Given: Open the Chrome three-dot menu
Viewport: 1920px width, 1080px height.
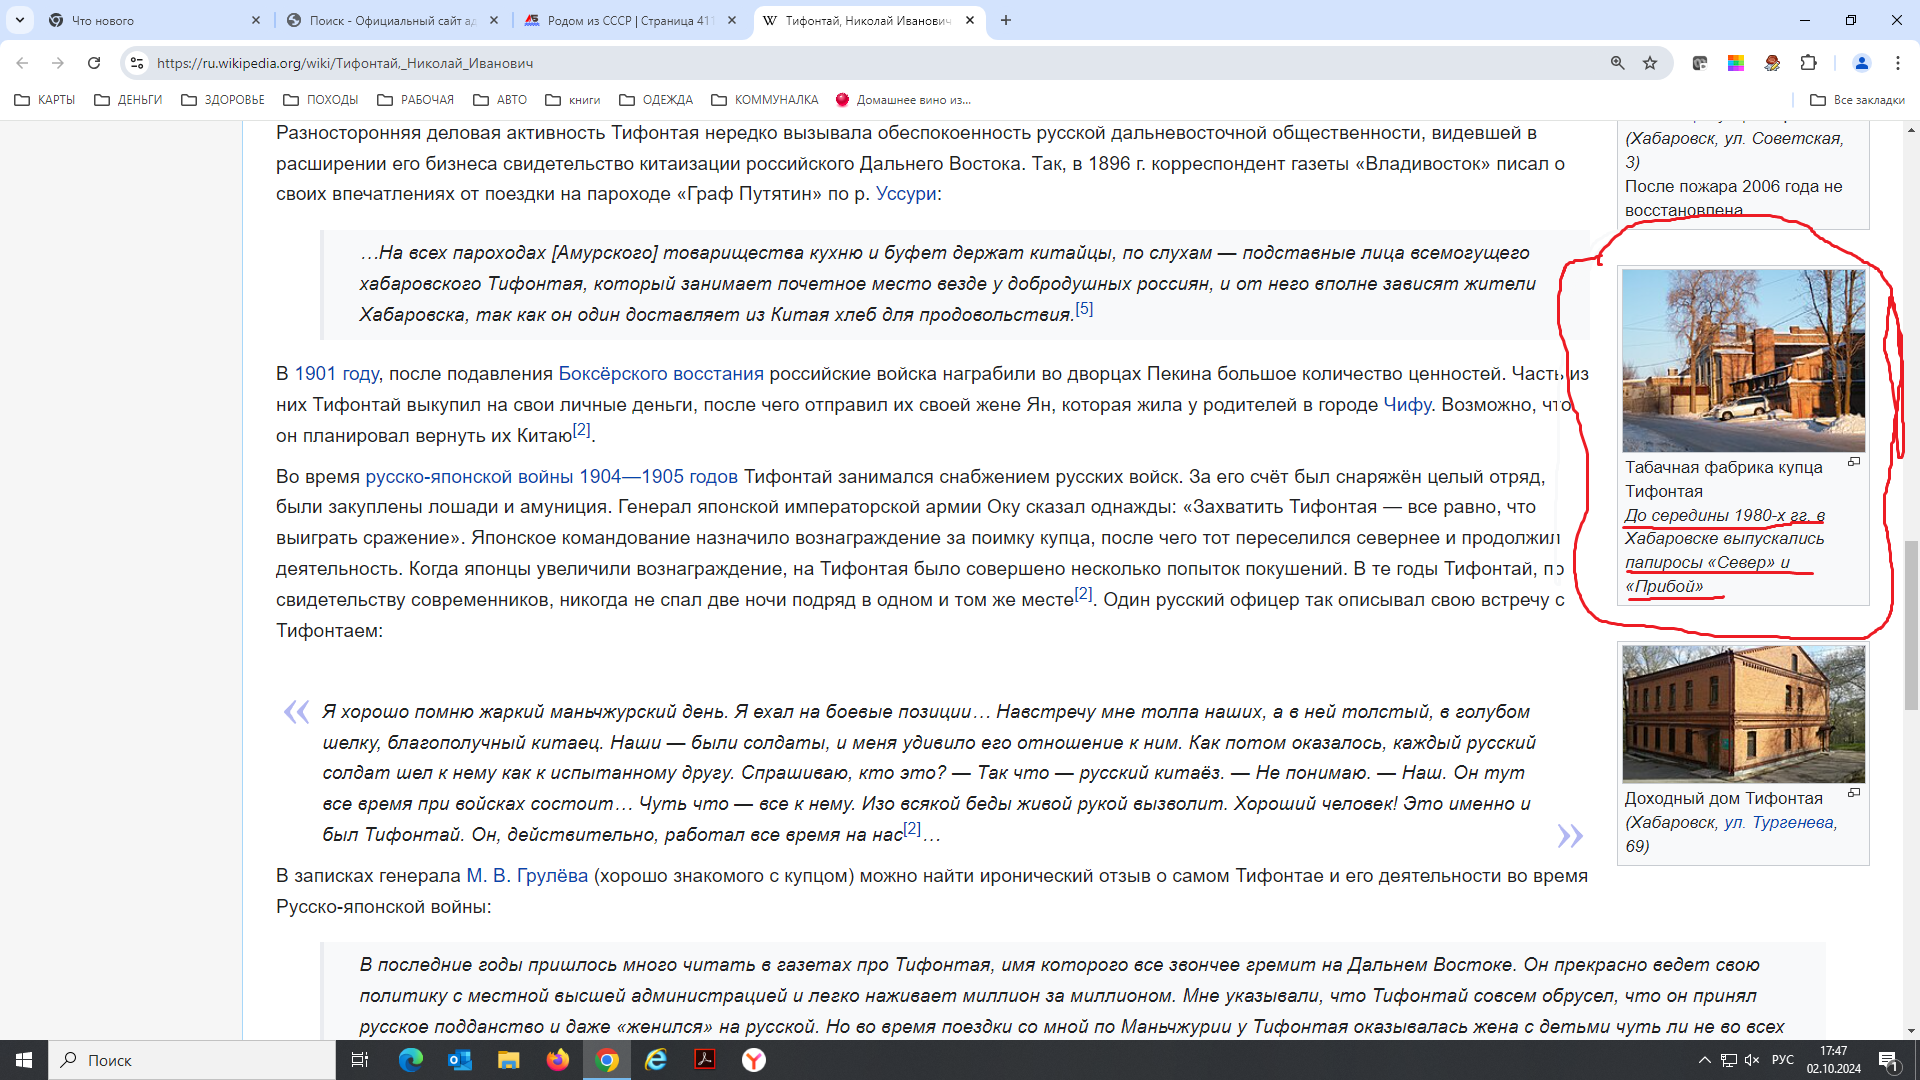Looking at the screenshot, I should pos(1897,63).
